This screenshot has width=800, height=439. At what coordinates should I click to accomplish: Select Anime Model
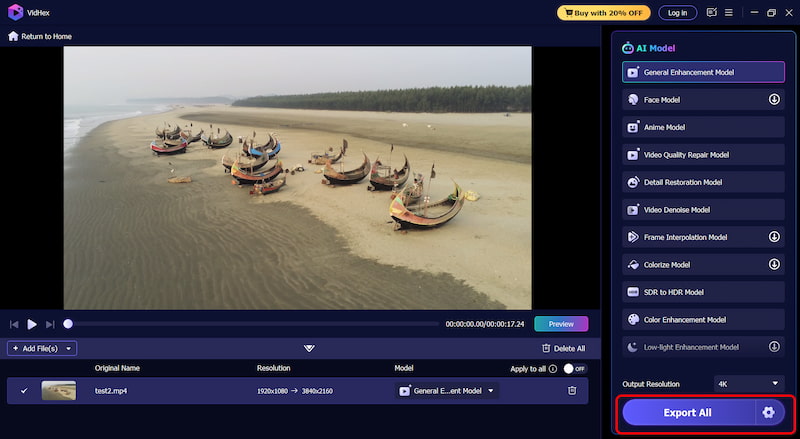(703, 127)
